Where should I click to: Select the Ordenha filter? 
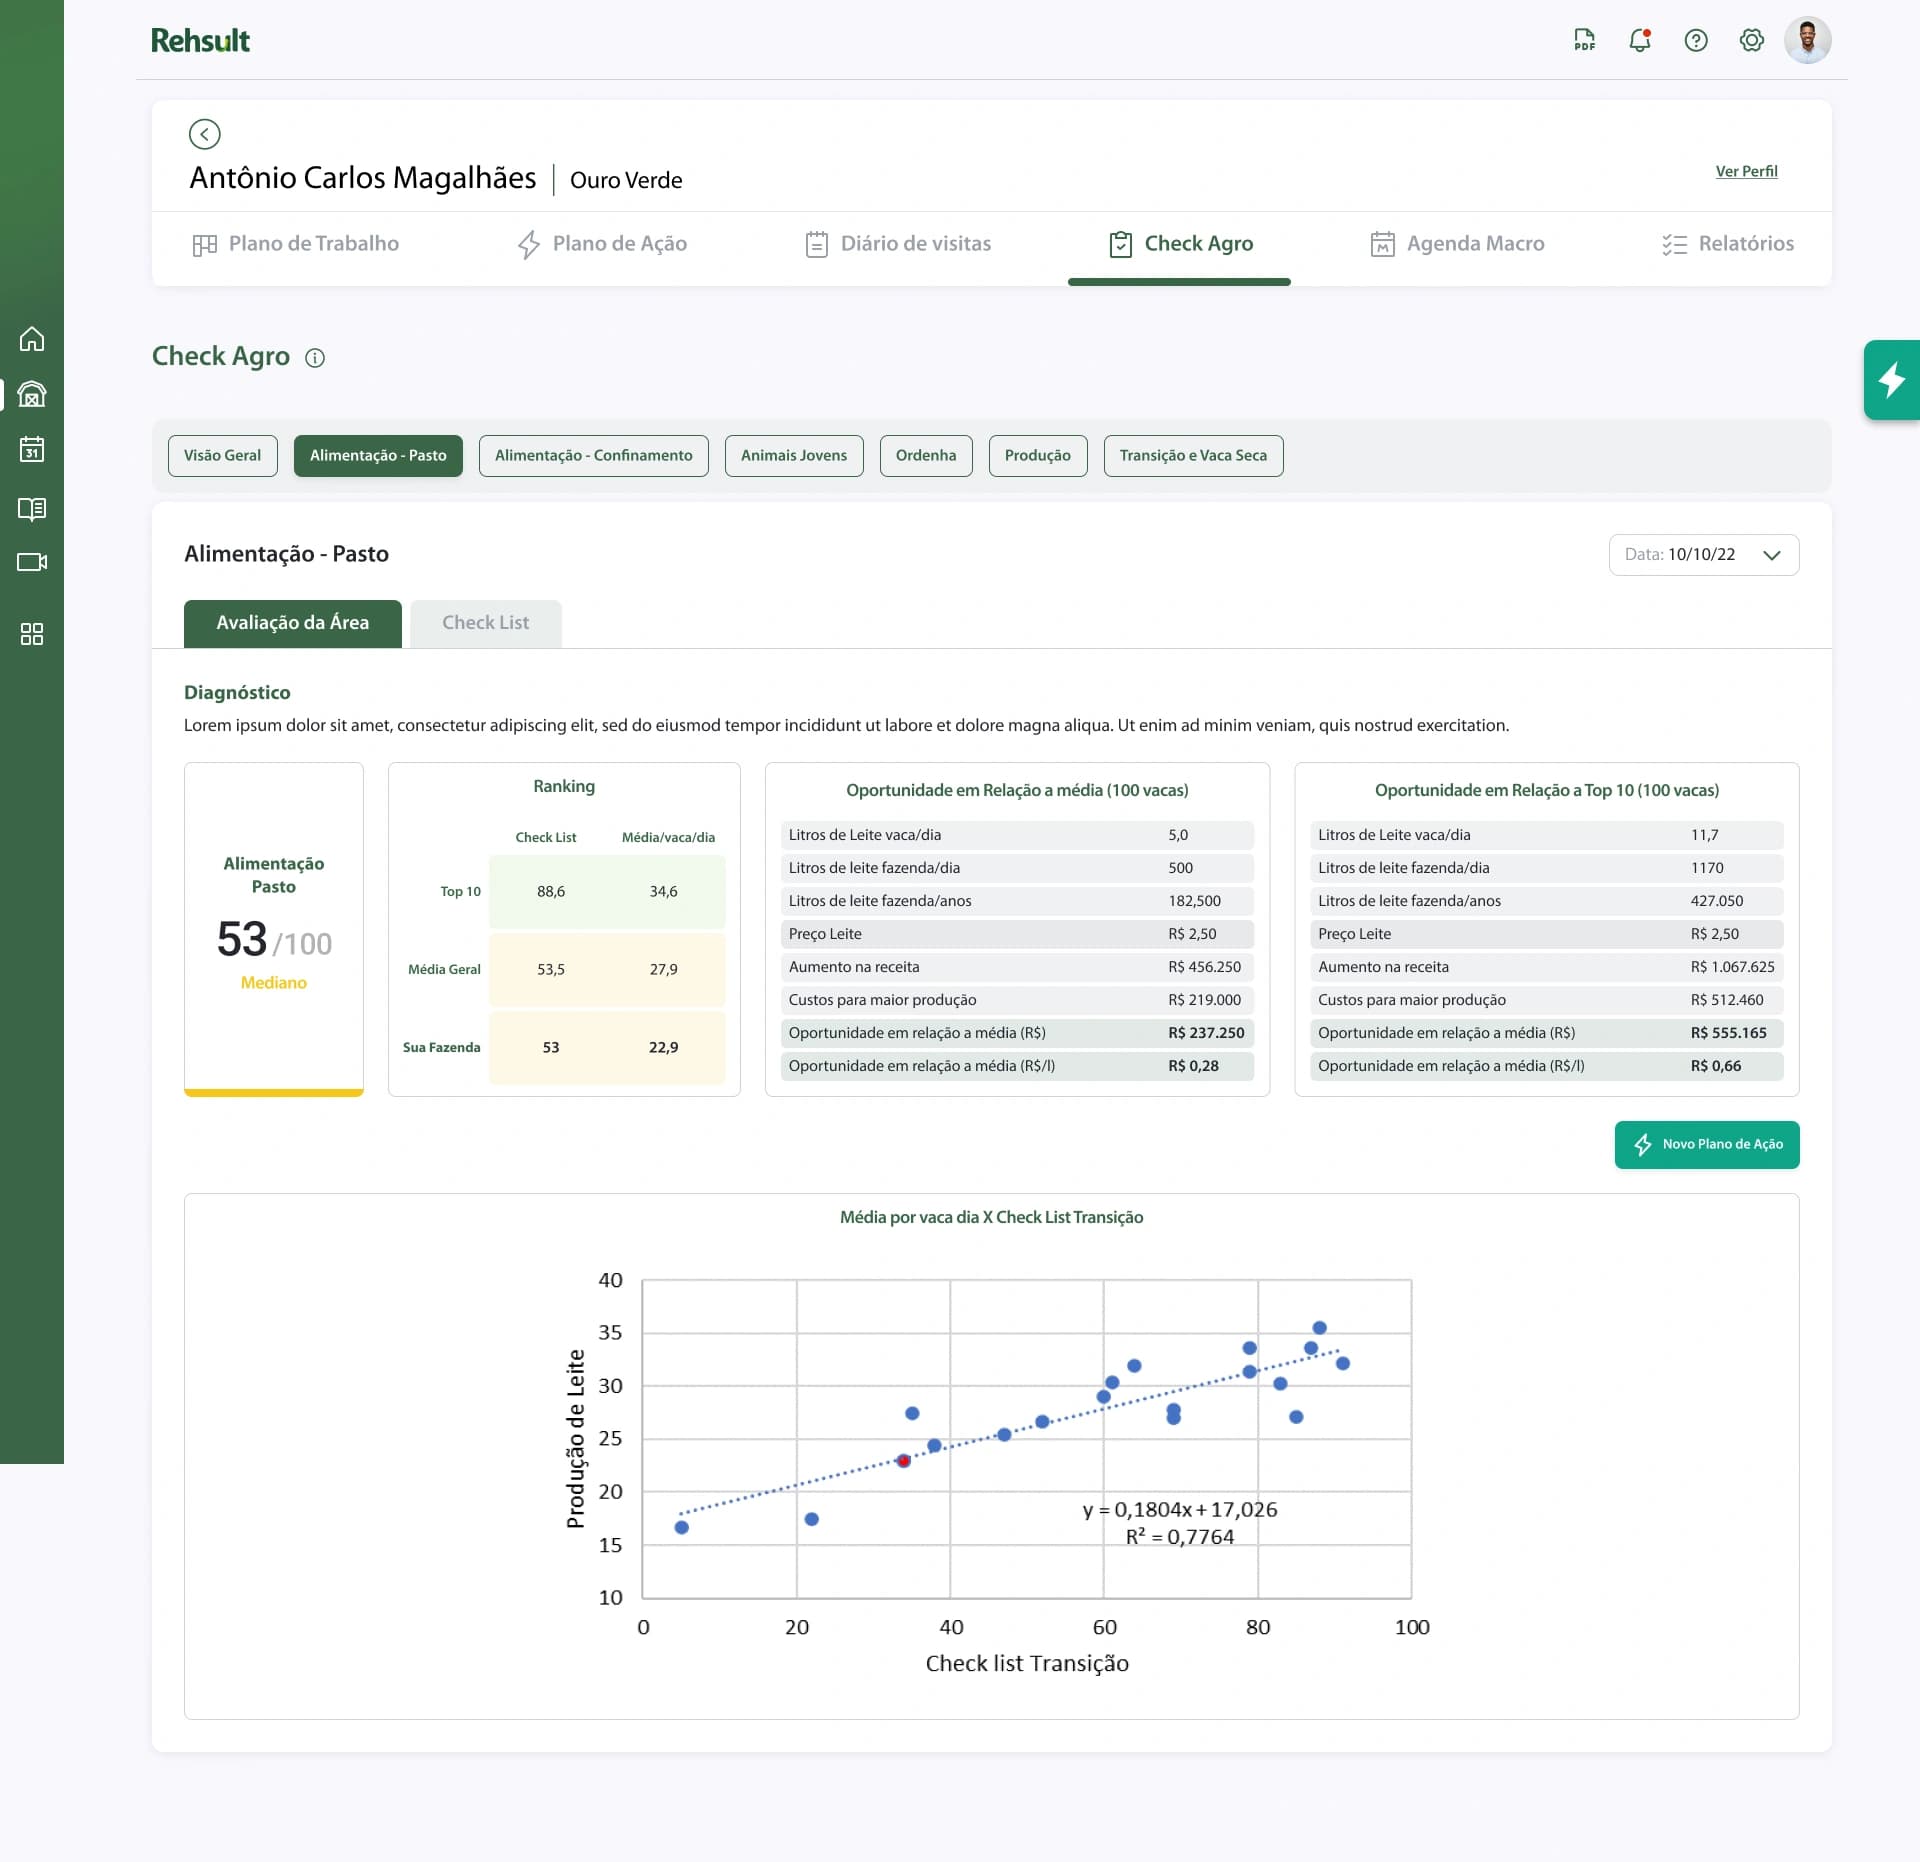[x=925, y=456]
